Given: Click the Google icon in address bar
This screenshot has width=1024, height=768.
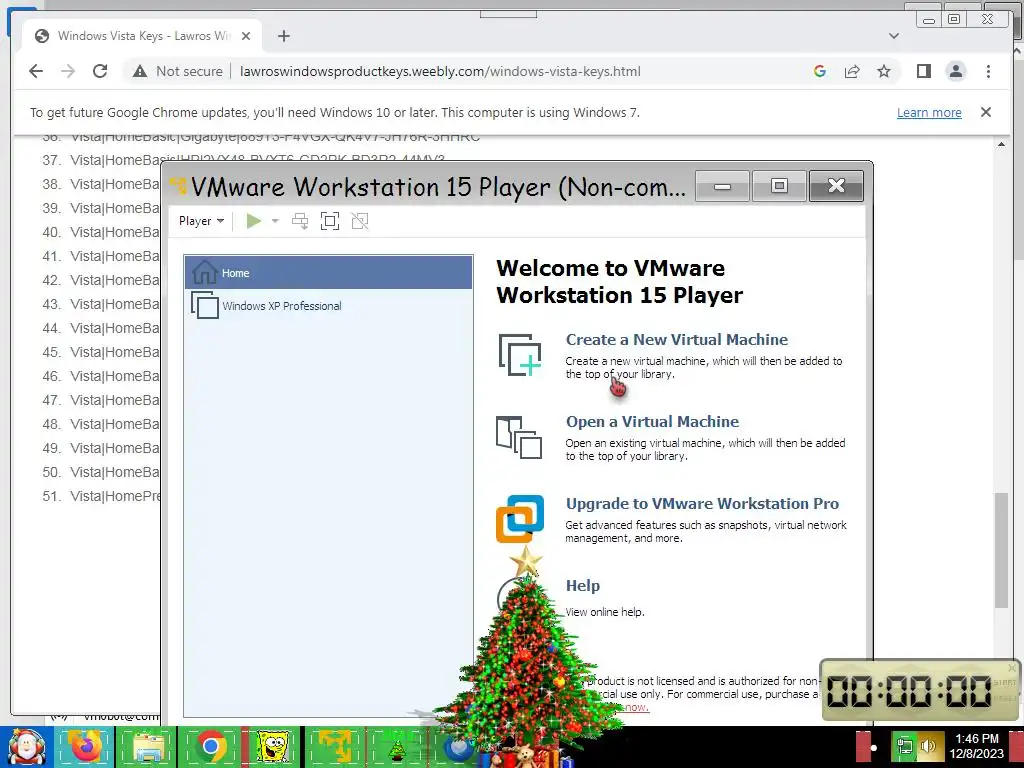Looking at the screenshot, I should [820, 71].
